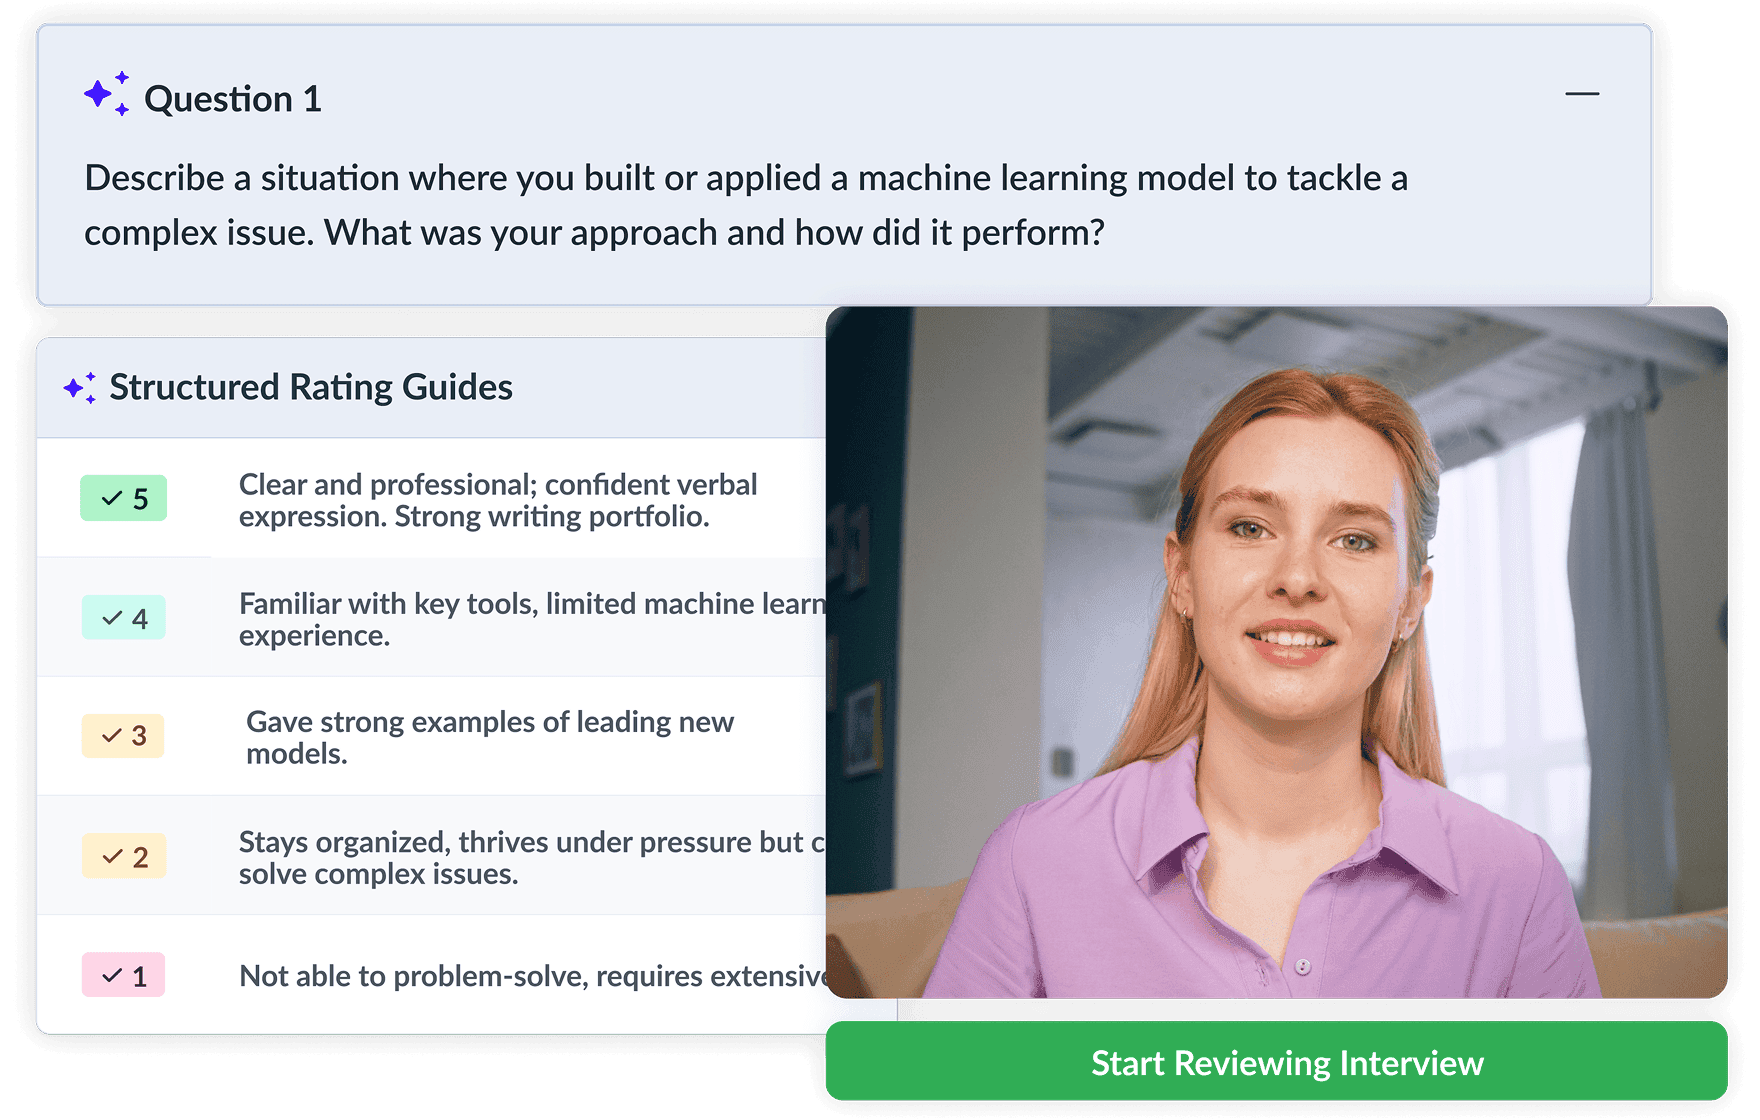Click the 'Familiar with key tools' description
This screenshot has width=1760, height=1120.
pyautogui.click(x=532, y=619)
